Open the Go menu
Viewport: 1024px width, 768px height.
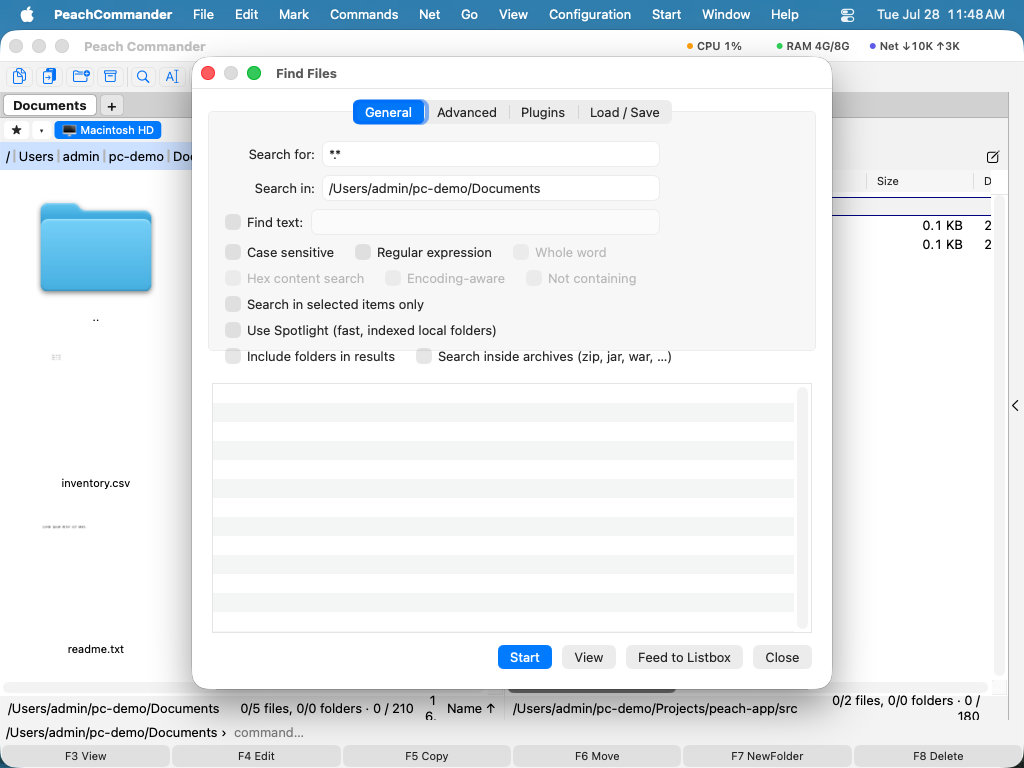click(x=470, y=14)
